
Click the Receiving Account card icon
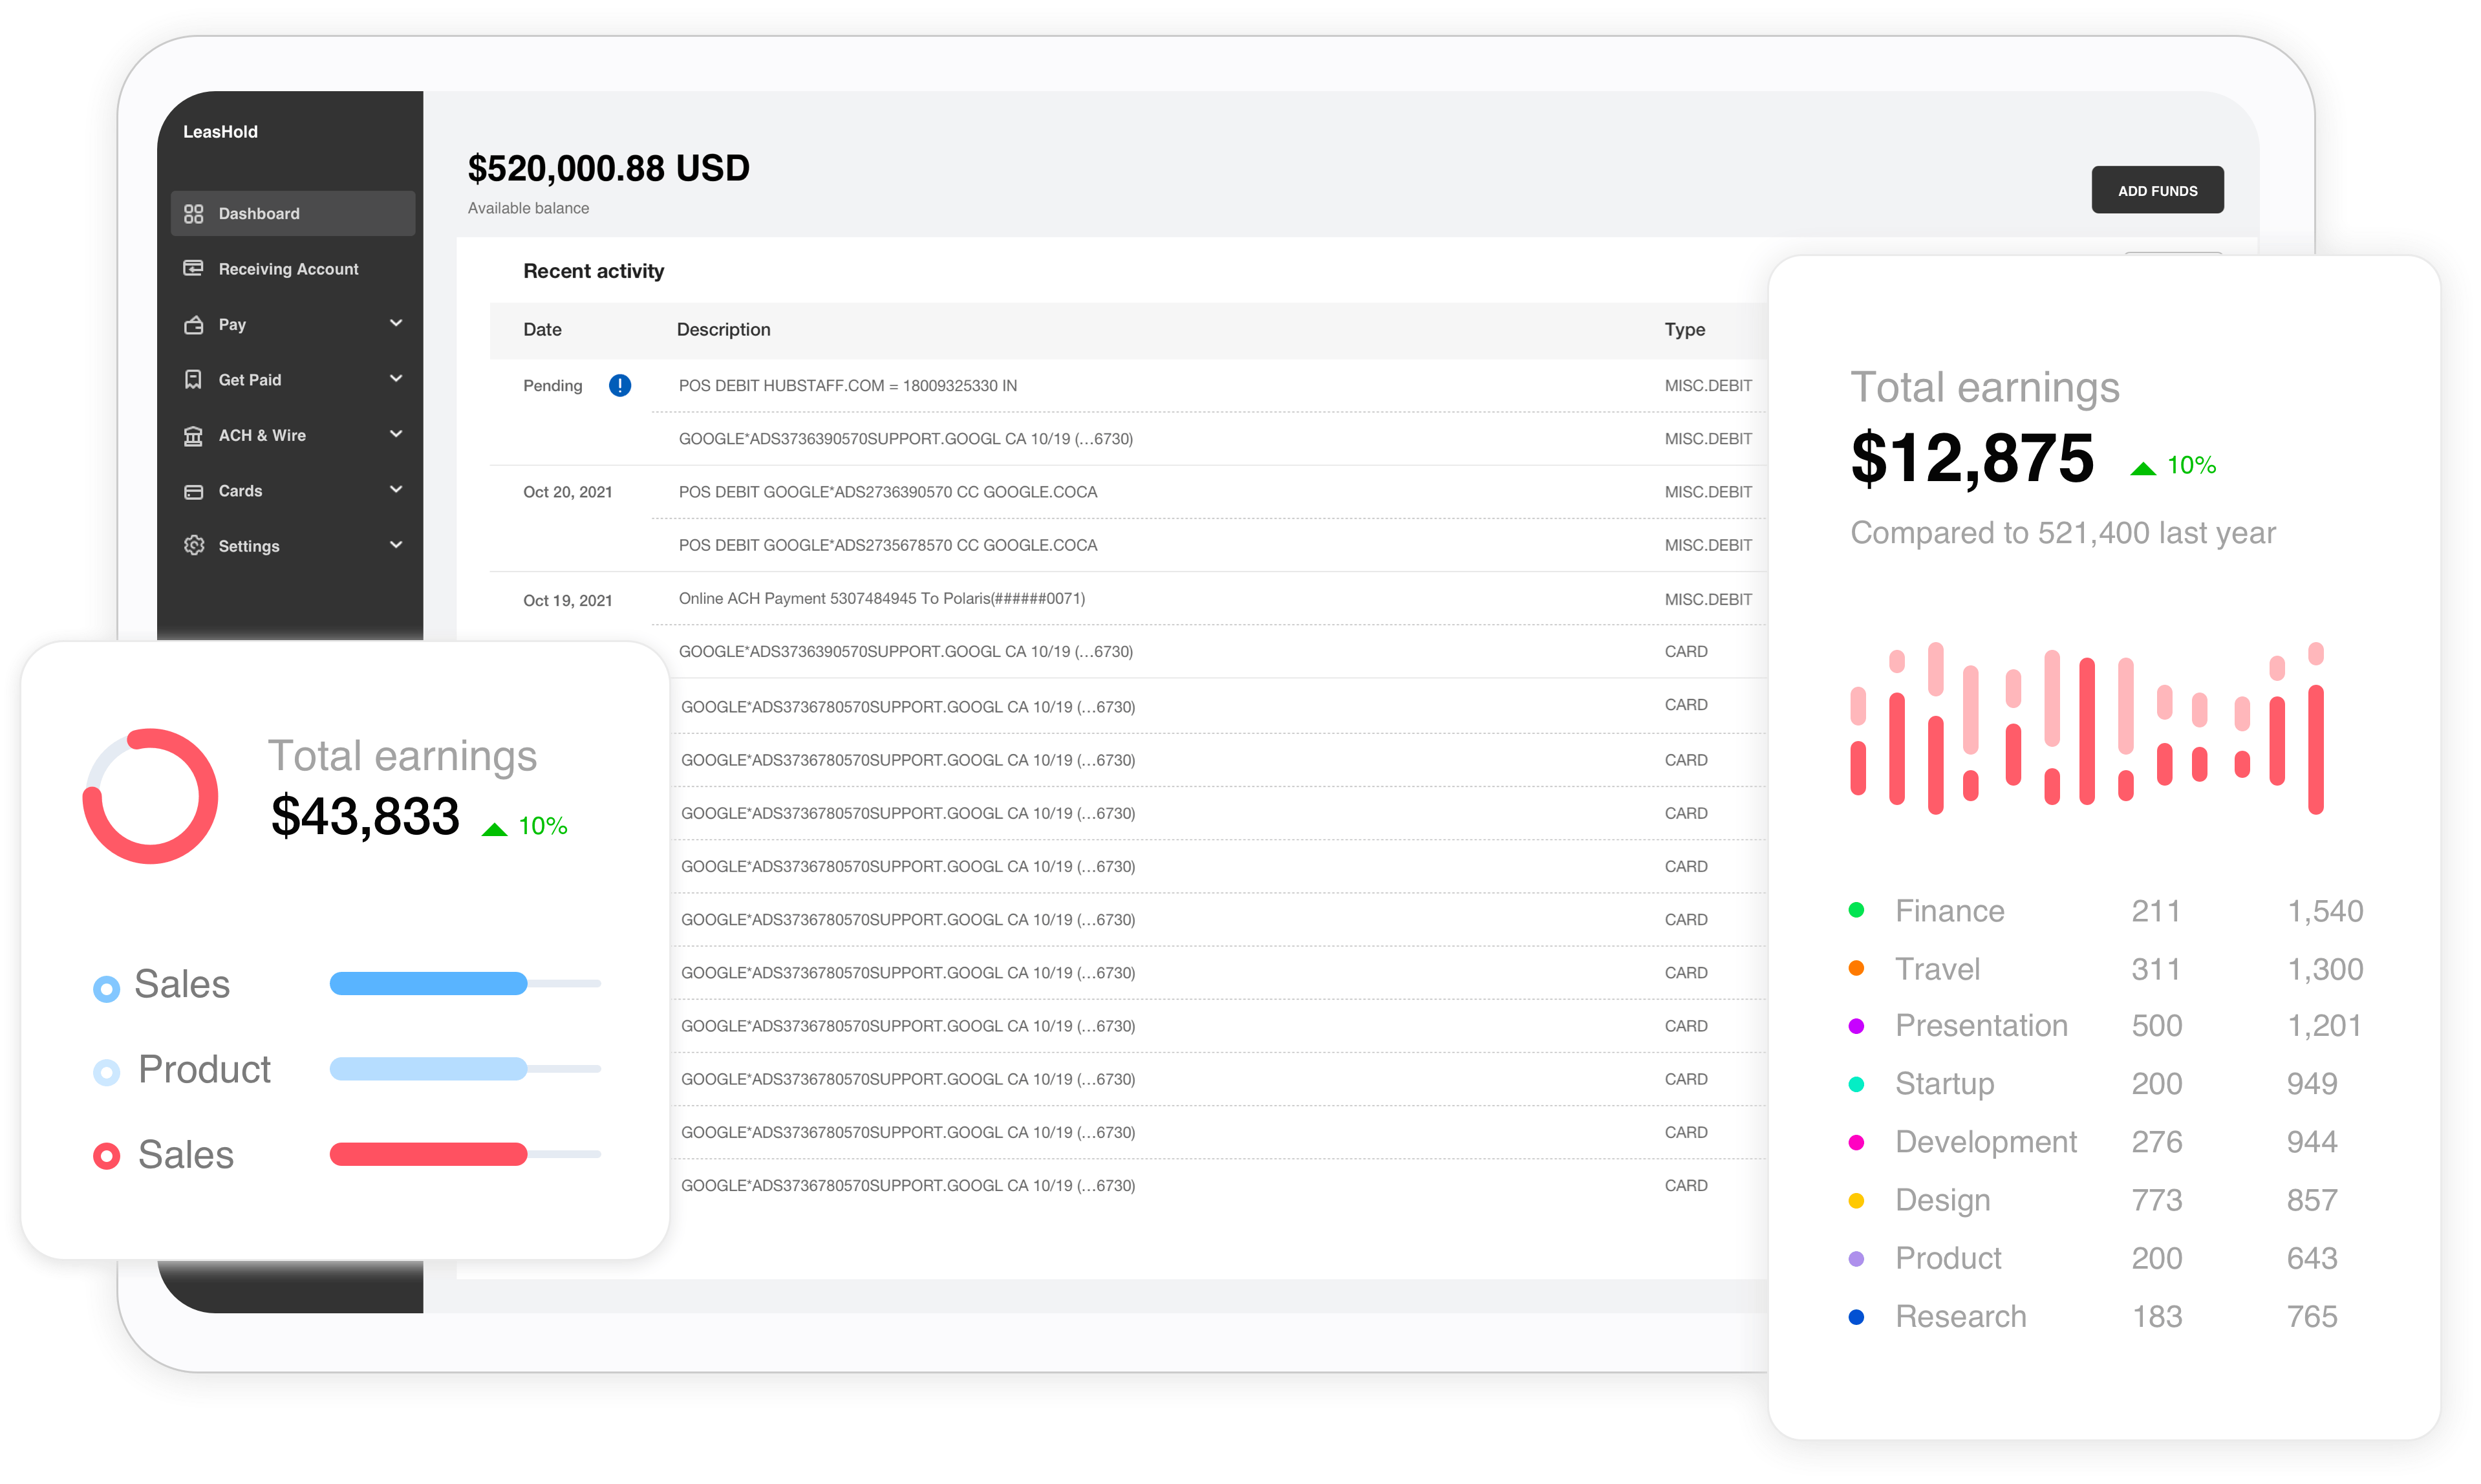click(193, 268)
